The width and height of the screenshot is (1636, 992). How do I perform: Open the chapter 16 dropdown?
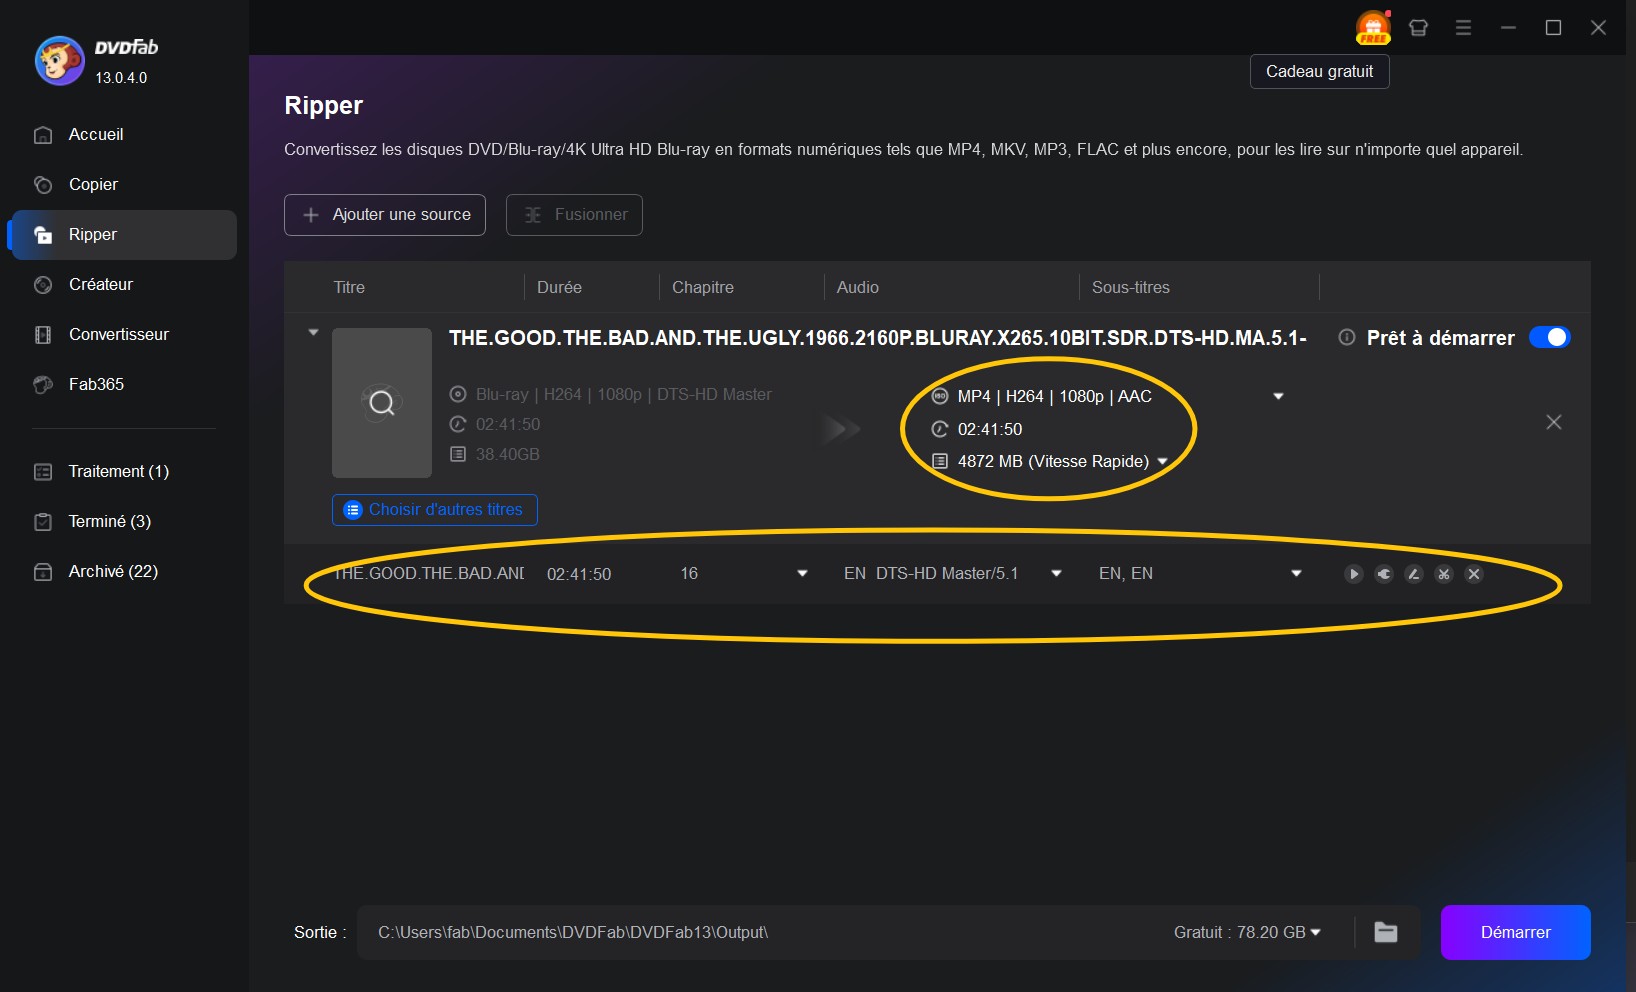click(x=802, y=574)
